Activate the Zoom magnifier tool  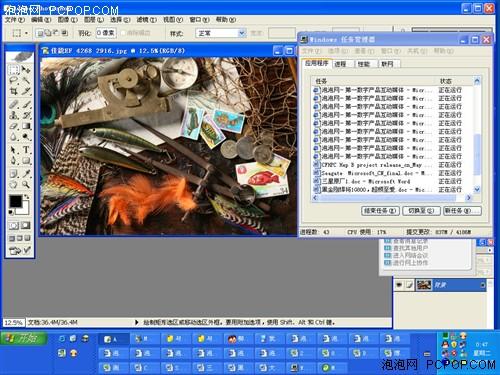click(x=26, y=184)
